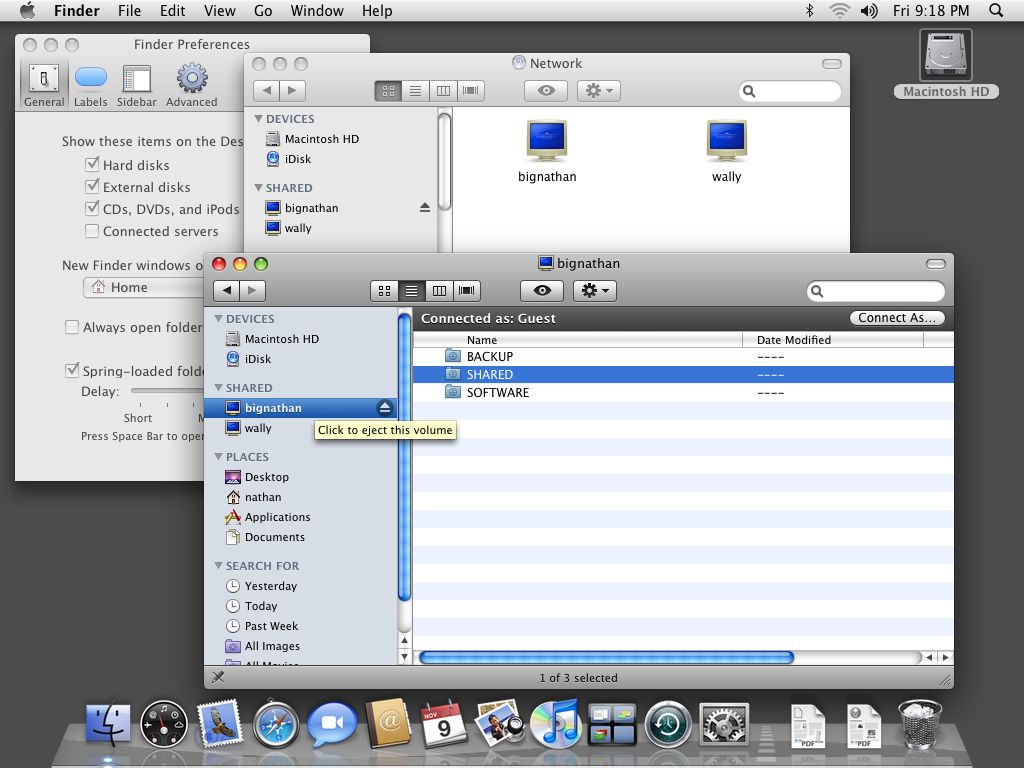Click Quick Look eye in bignathan window
The width and height of the screenshot is (1024, 768).
[542, 291]
